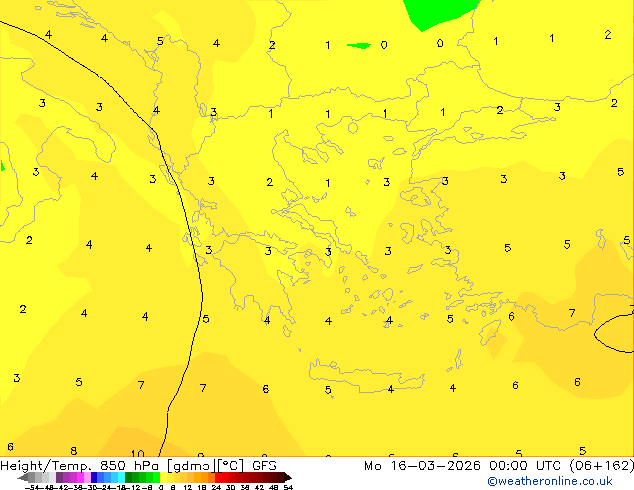Click the 'Height/Temp. 850 hPa' map title

(x=79, y=466)
